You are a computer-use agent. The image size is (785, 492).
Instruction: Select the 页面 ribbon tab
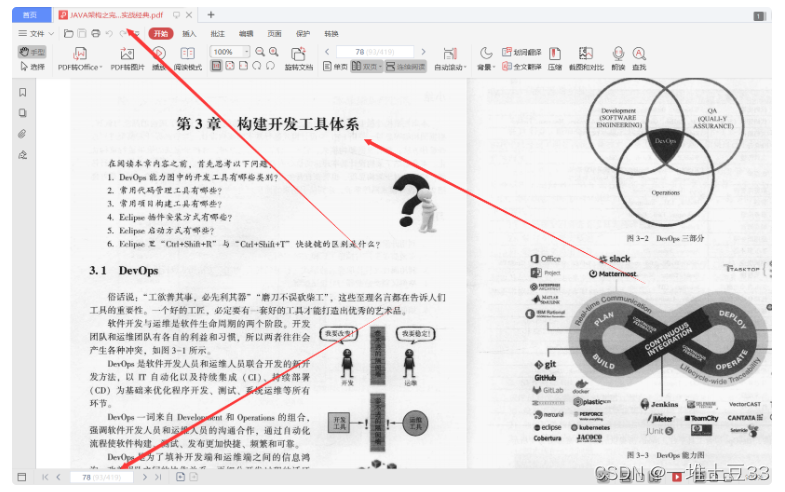pyautogui.click(x=274, y=34)
